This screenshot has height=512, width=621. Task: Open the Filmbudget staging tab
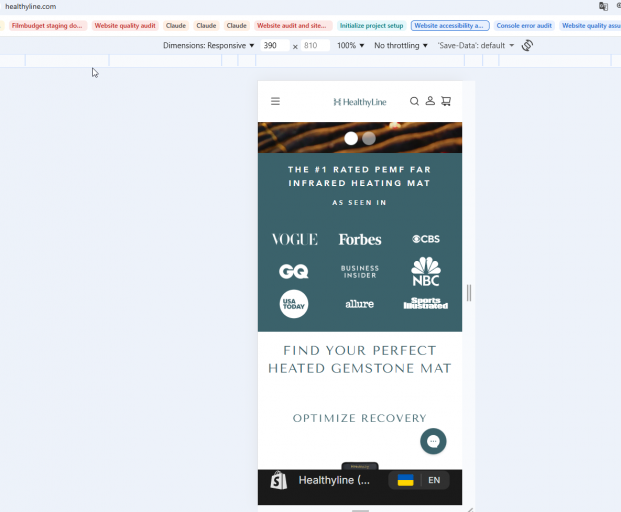[x=48, y=26]
